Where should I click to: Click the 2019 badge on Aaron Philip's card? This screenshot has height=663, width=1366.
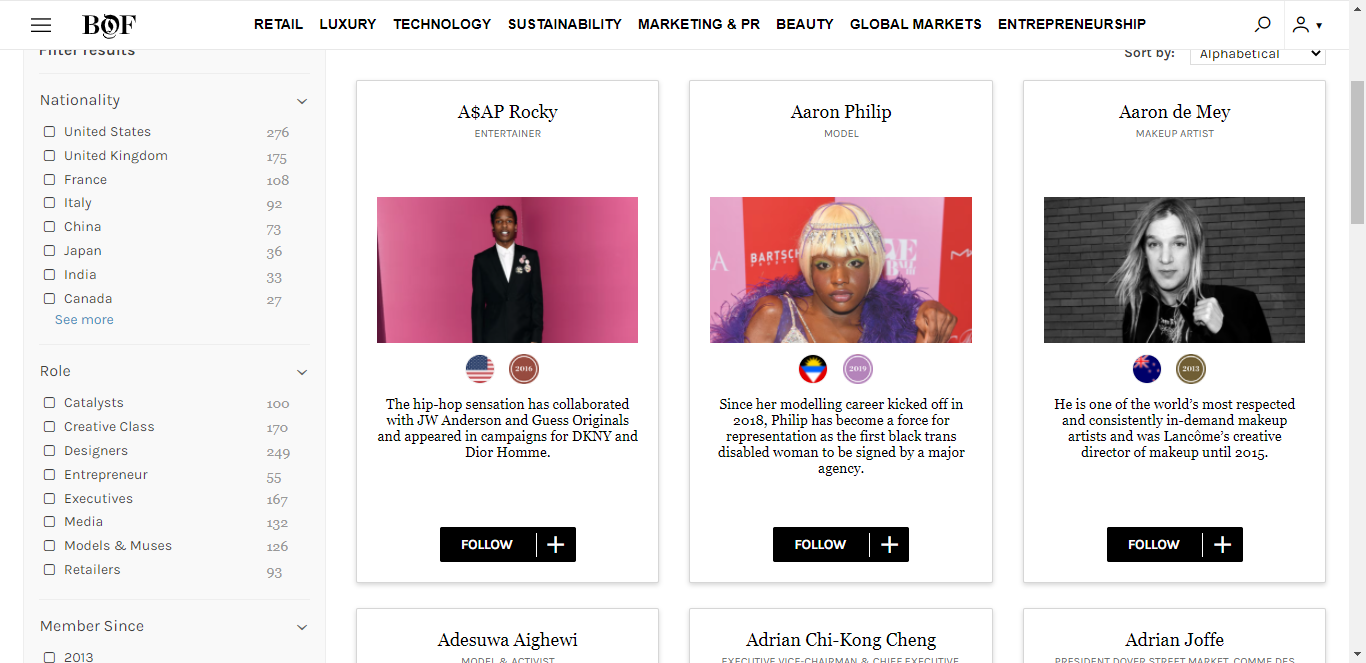tap(858, 368)
